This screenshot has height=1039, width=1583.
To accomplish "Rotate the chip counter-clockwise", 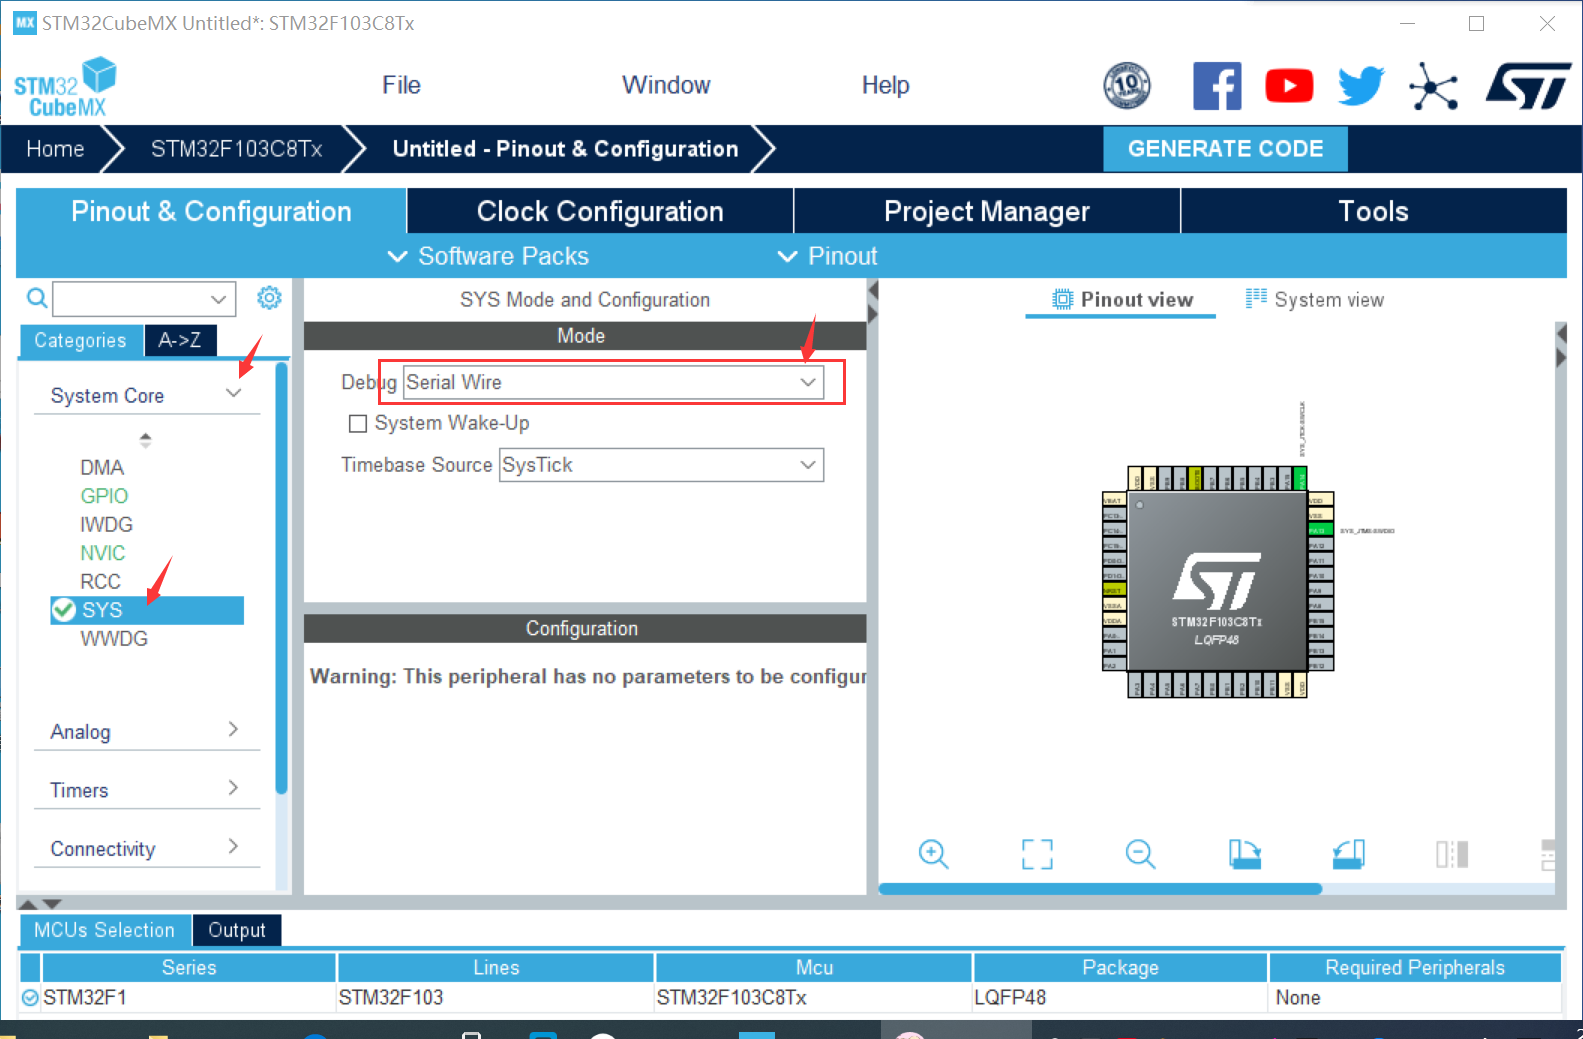I will [x=1349, y=854].
